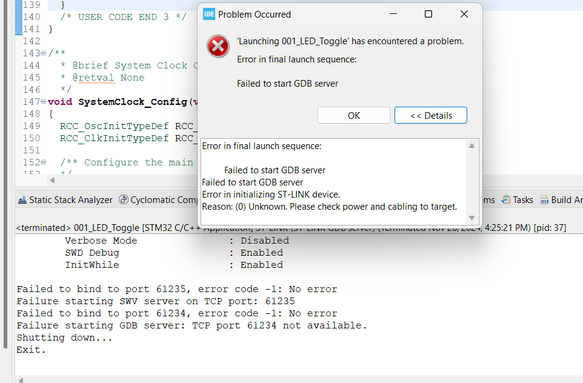The image size is (583, 383).
Task: Click the IDE logo in dialog title
Action: point(209,15)
